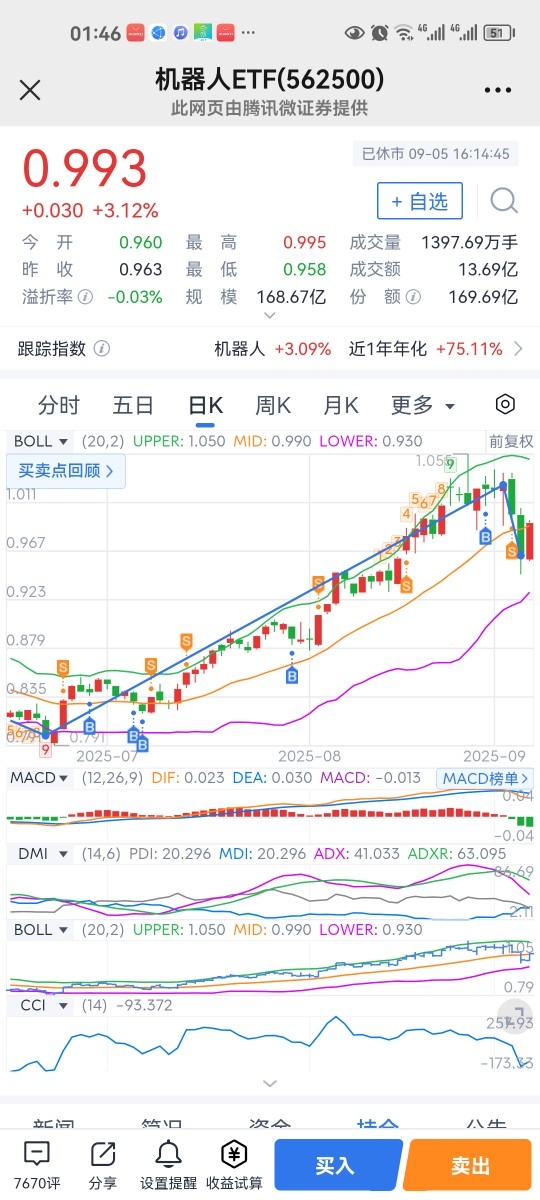Open tracking index details arrow

tap(518, 349)
